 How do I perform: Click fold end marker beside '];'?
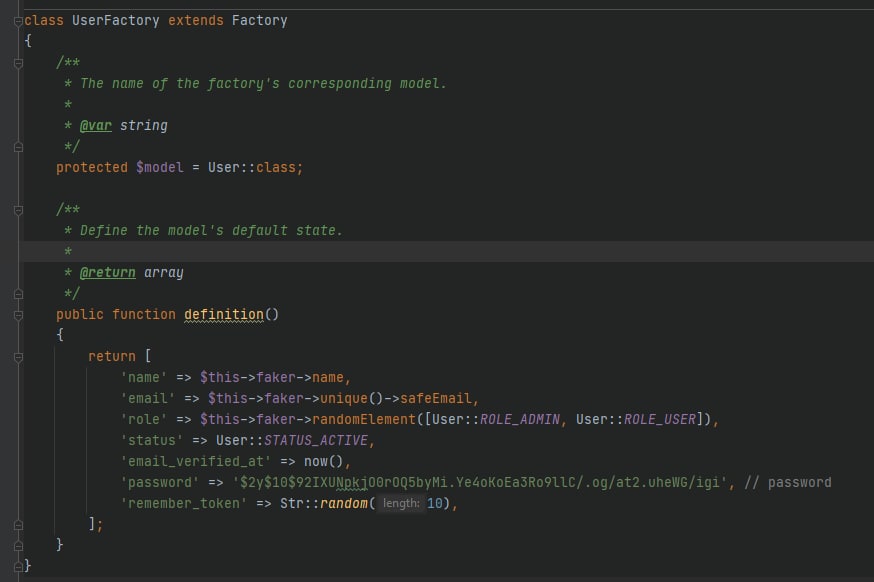pos(18,525)
